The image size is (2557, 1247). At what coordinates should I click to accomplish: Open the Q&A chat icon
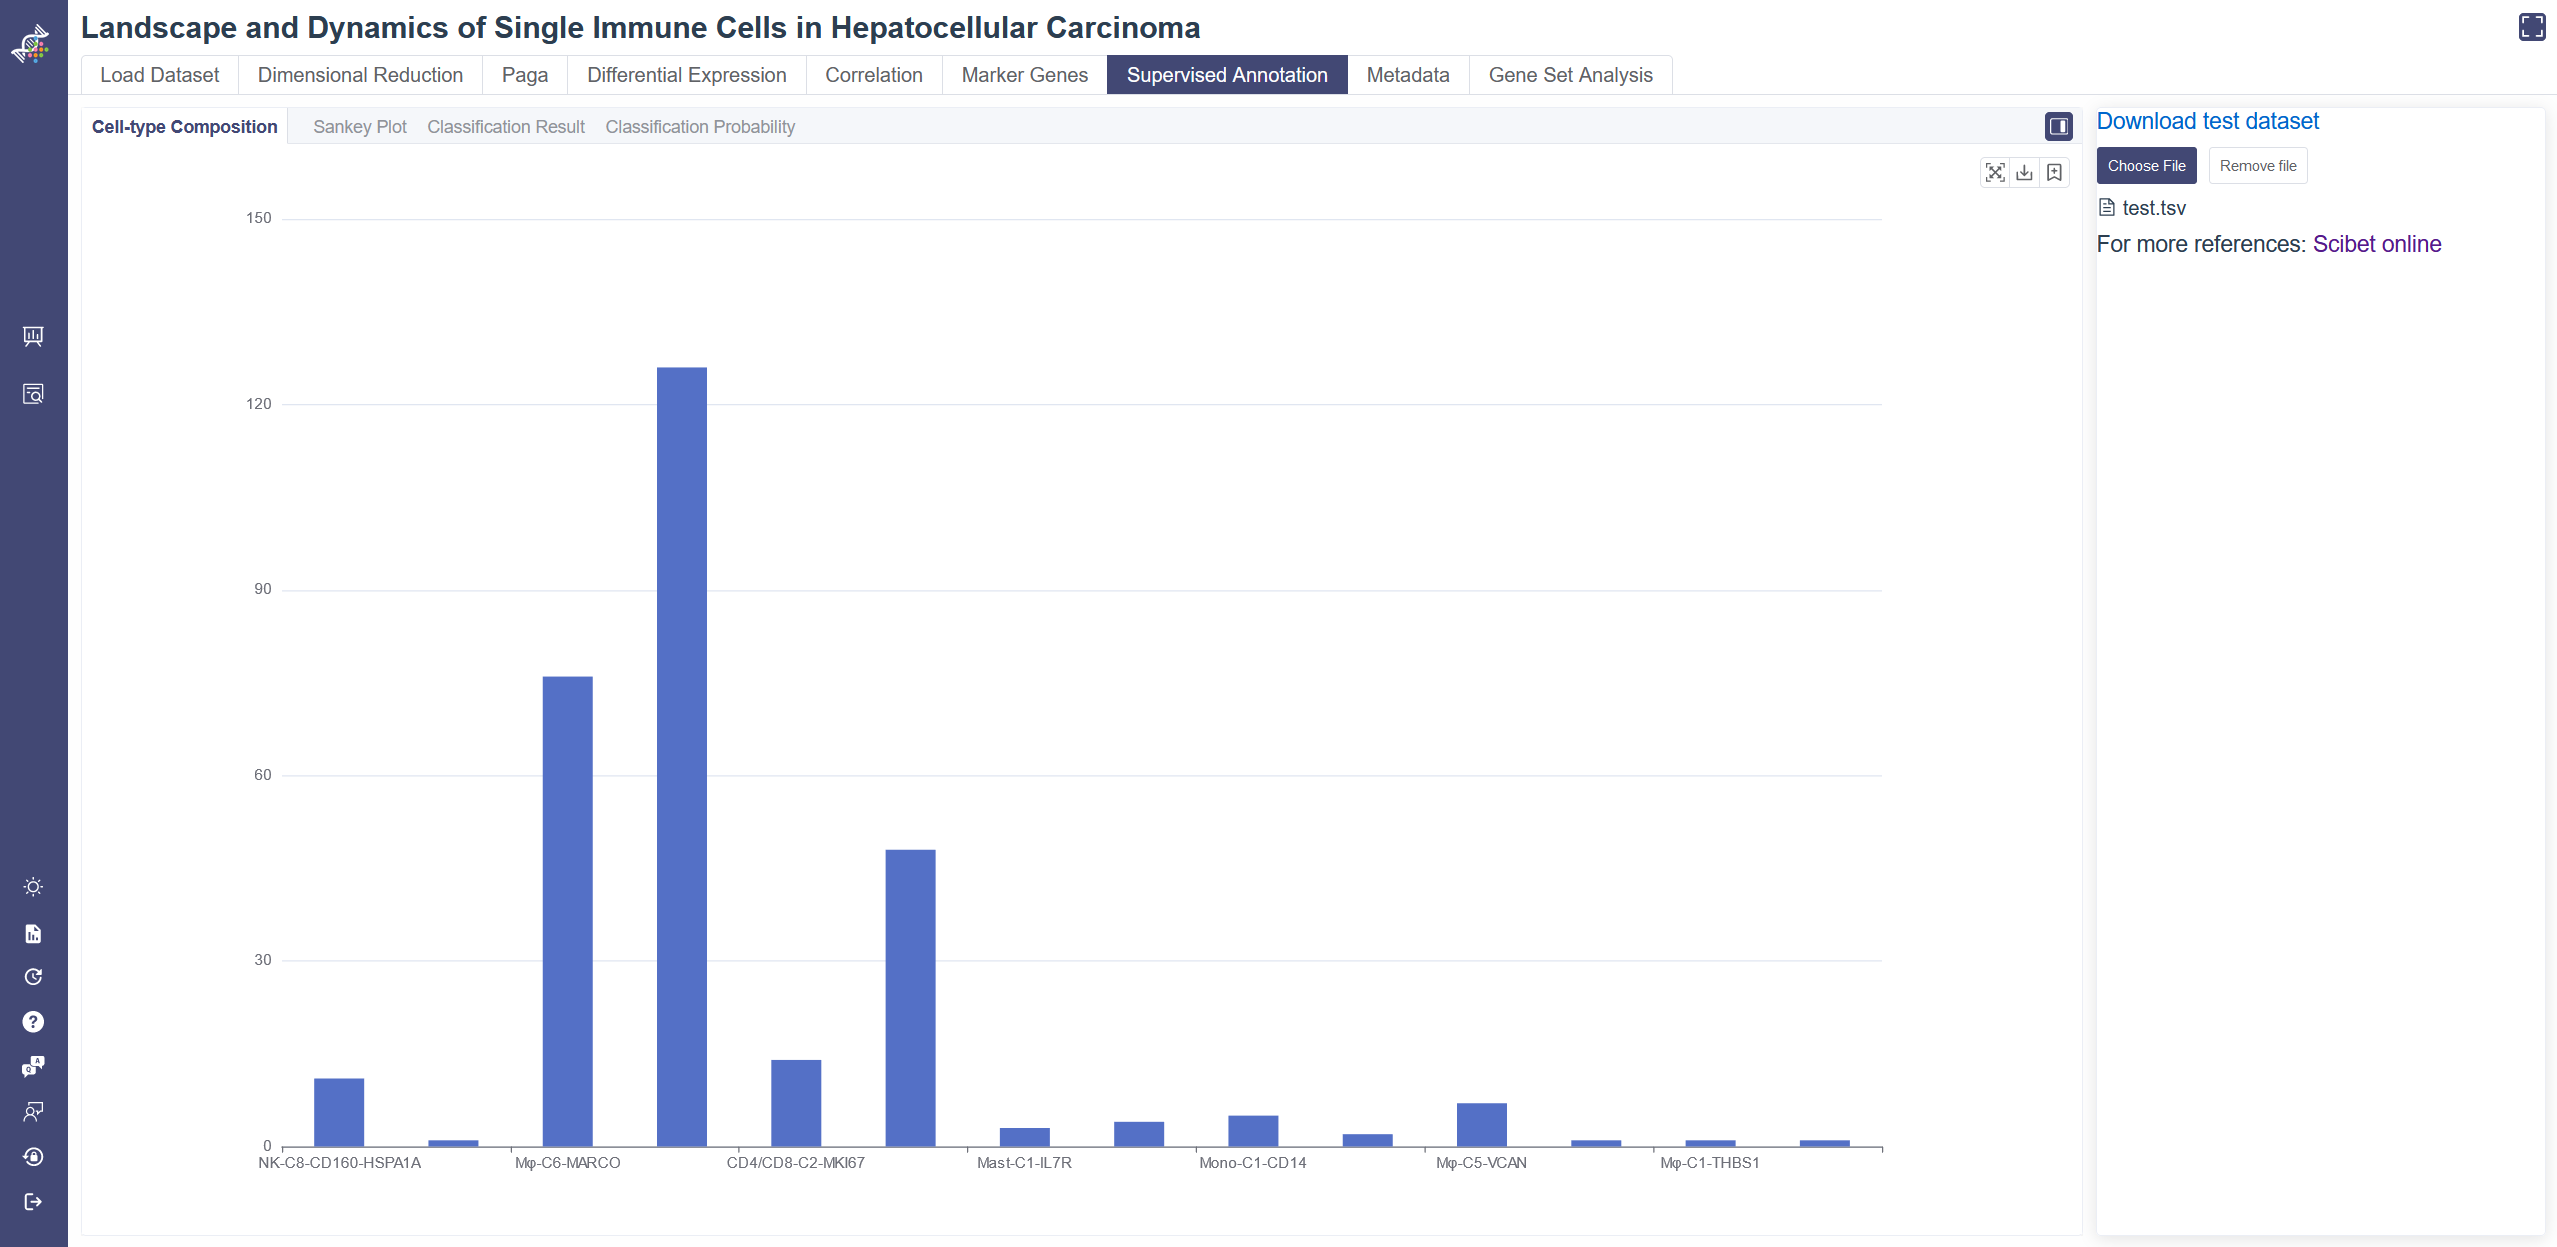click(x=33, y=1066)
